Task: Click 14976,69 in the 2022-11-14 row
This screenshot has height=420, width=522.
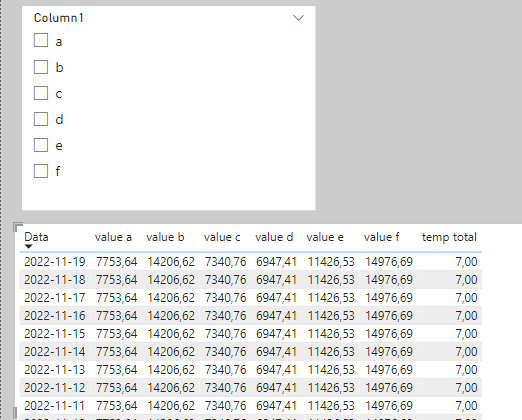Action: coord(389,352)
